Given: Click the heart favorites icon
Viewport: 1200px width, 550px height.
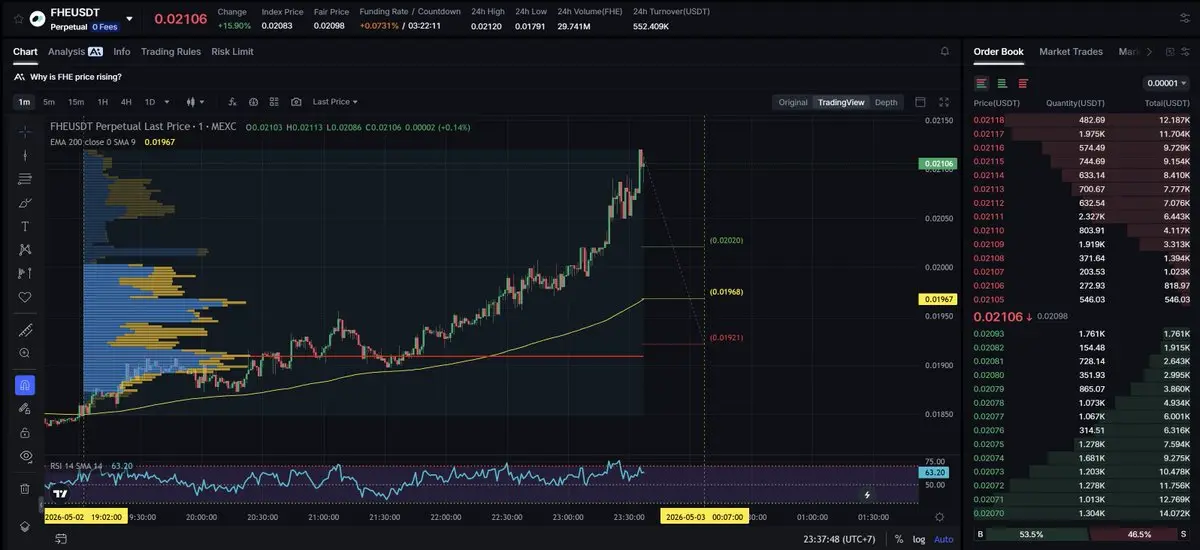Looking at the screenshot, I should 25,297.
